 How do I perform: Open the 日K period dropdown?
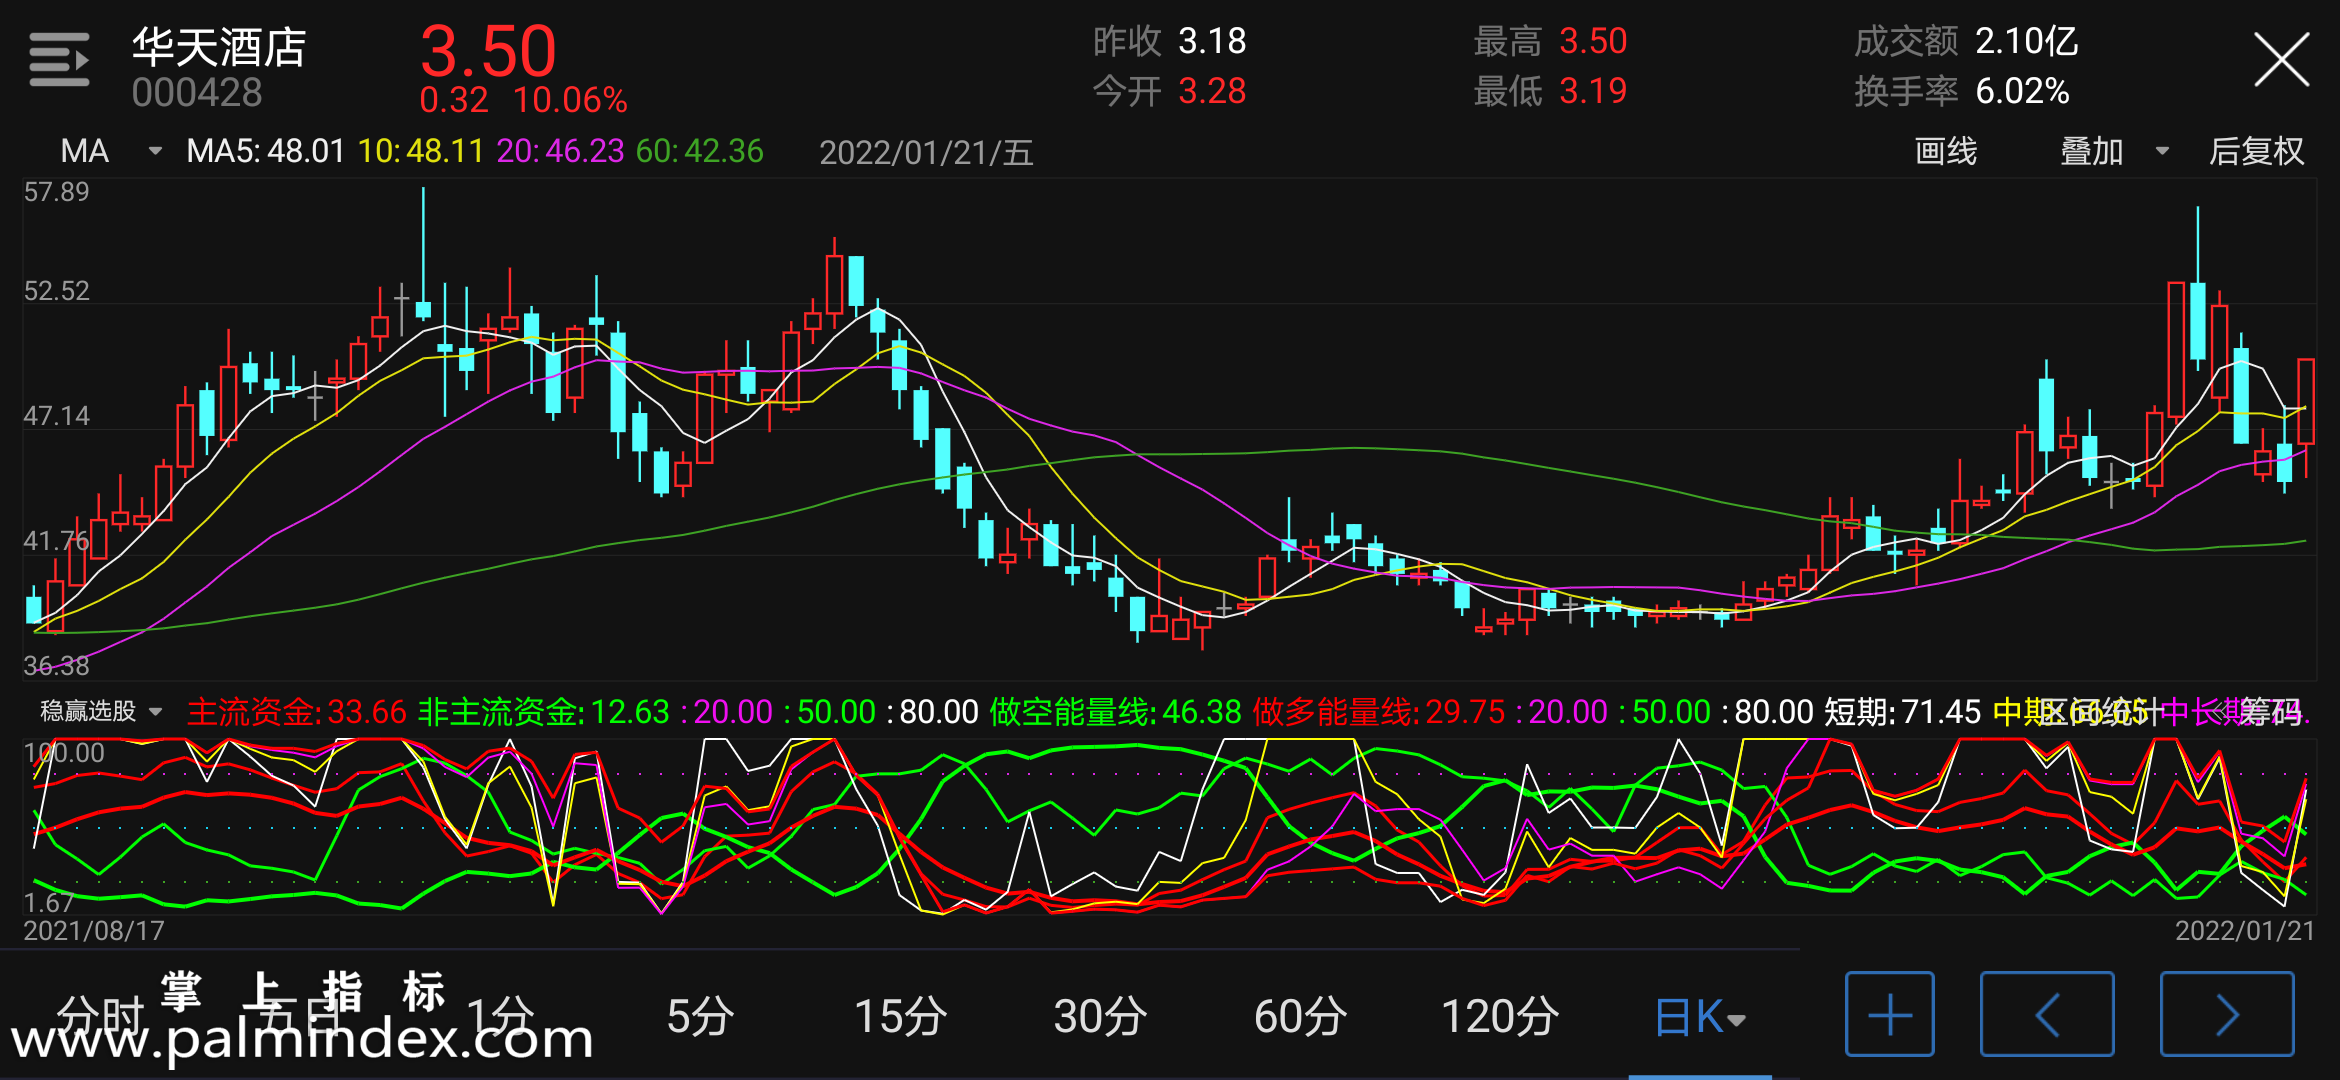pyautogui.click(x=1700, y=1017)
